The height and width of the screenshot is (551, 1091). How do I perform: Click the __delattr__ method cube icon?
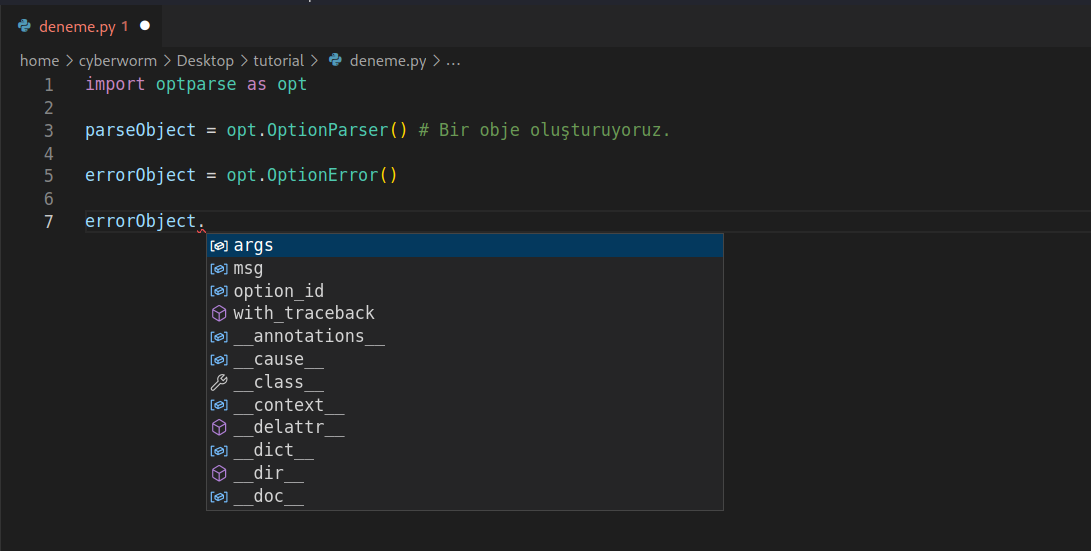(219, 428)
